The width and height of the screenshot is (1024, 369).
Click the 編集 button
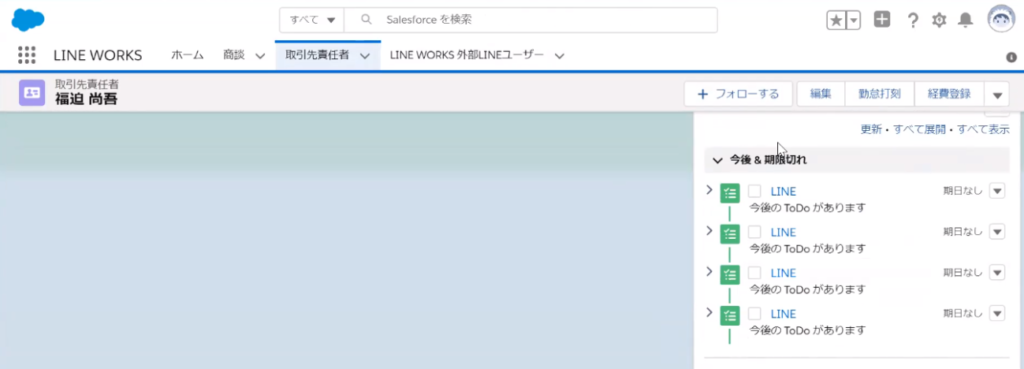tap(821, 94)
